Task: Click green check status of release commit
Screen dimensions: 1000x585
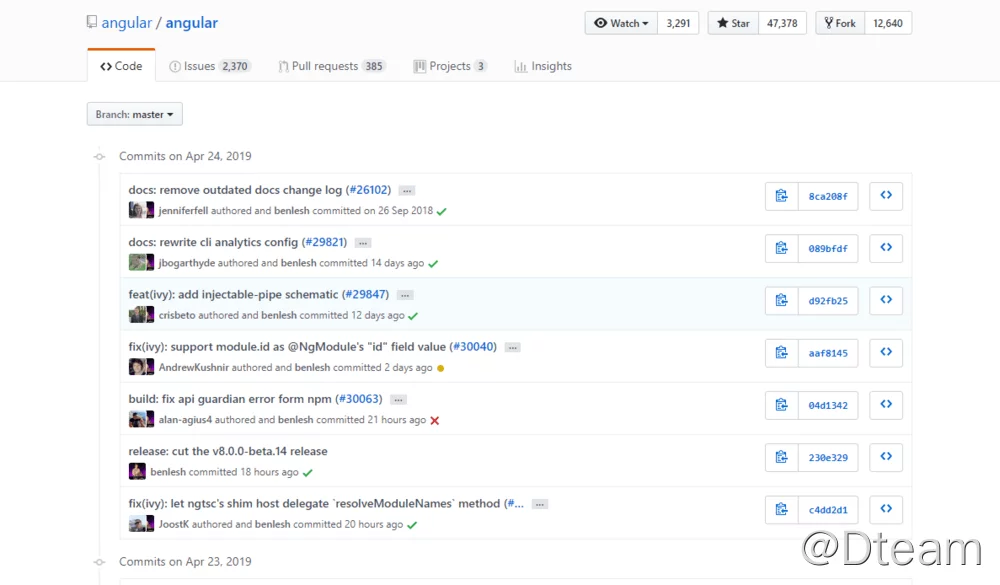Action: coord(307,473)
